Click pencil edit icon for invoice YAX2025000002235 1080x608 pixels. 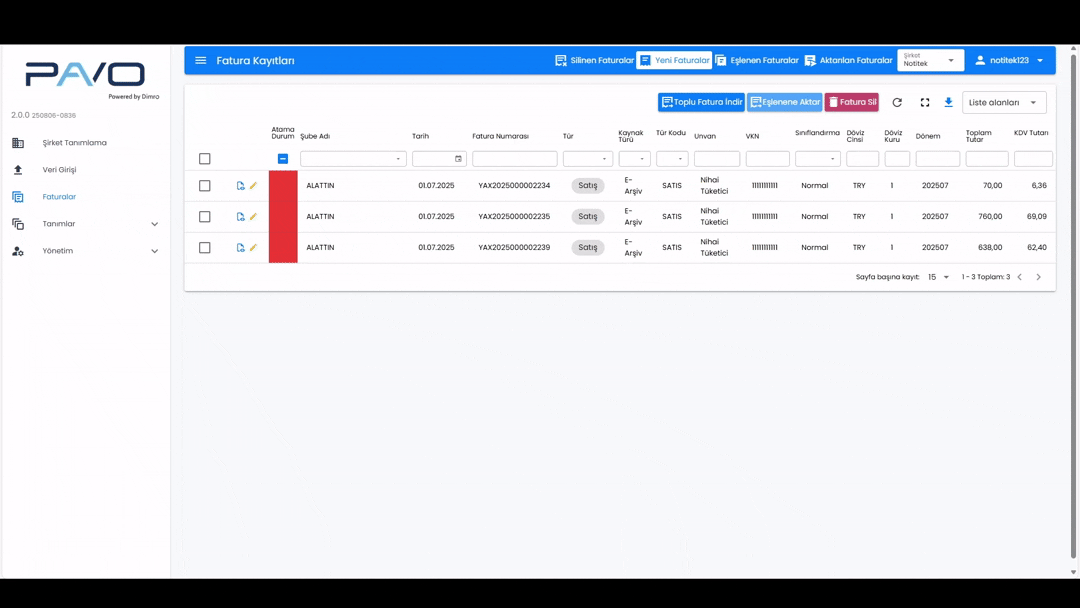(253, 217)
